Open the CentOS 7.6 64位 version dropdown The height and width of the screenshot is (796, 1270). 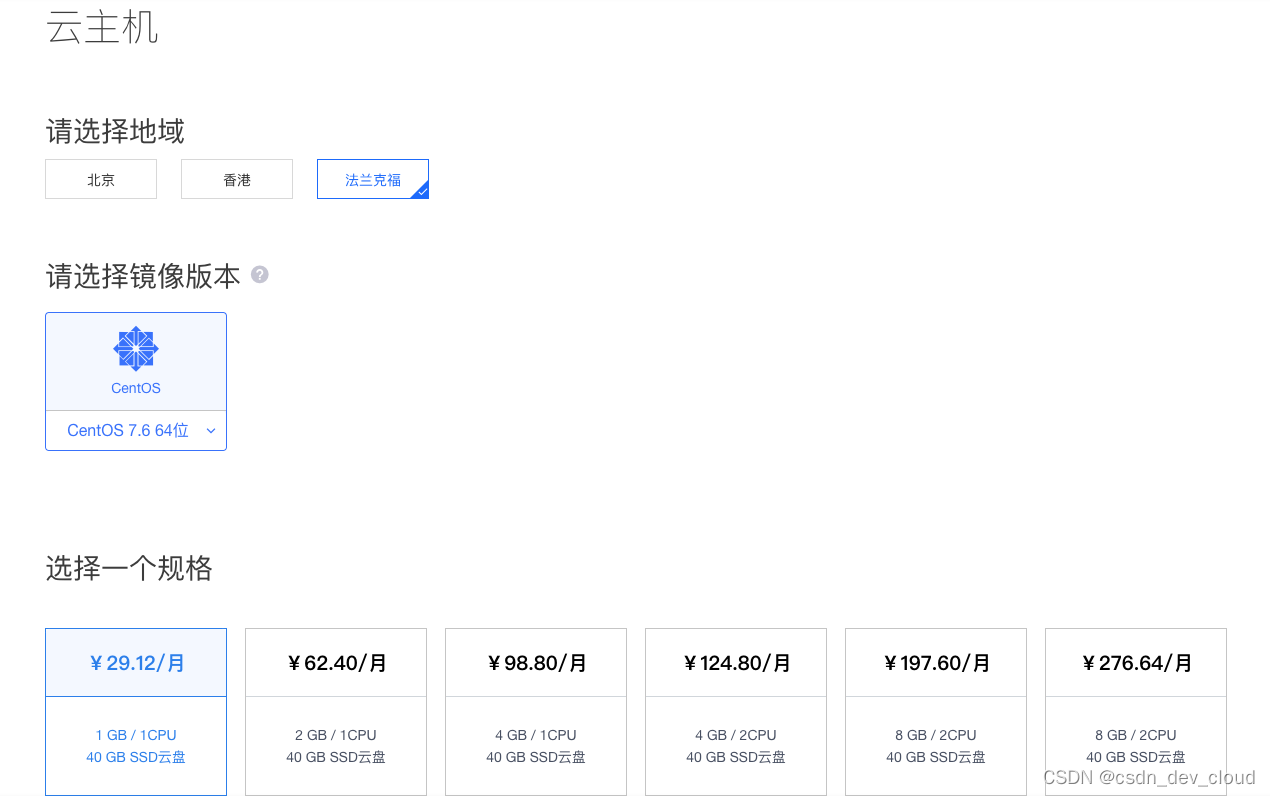(136, 430)
